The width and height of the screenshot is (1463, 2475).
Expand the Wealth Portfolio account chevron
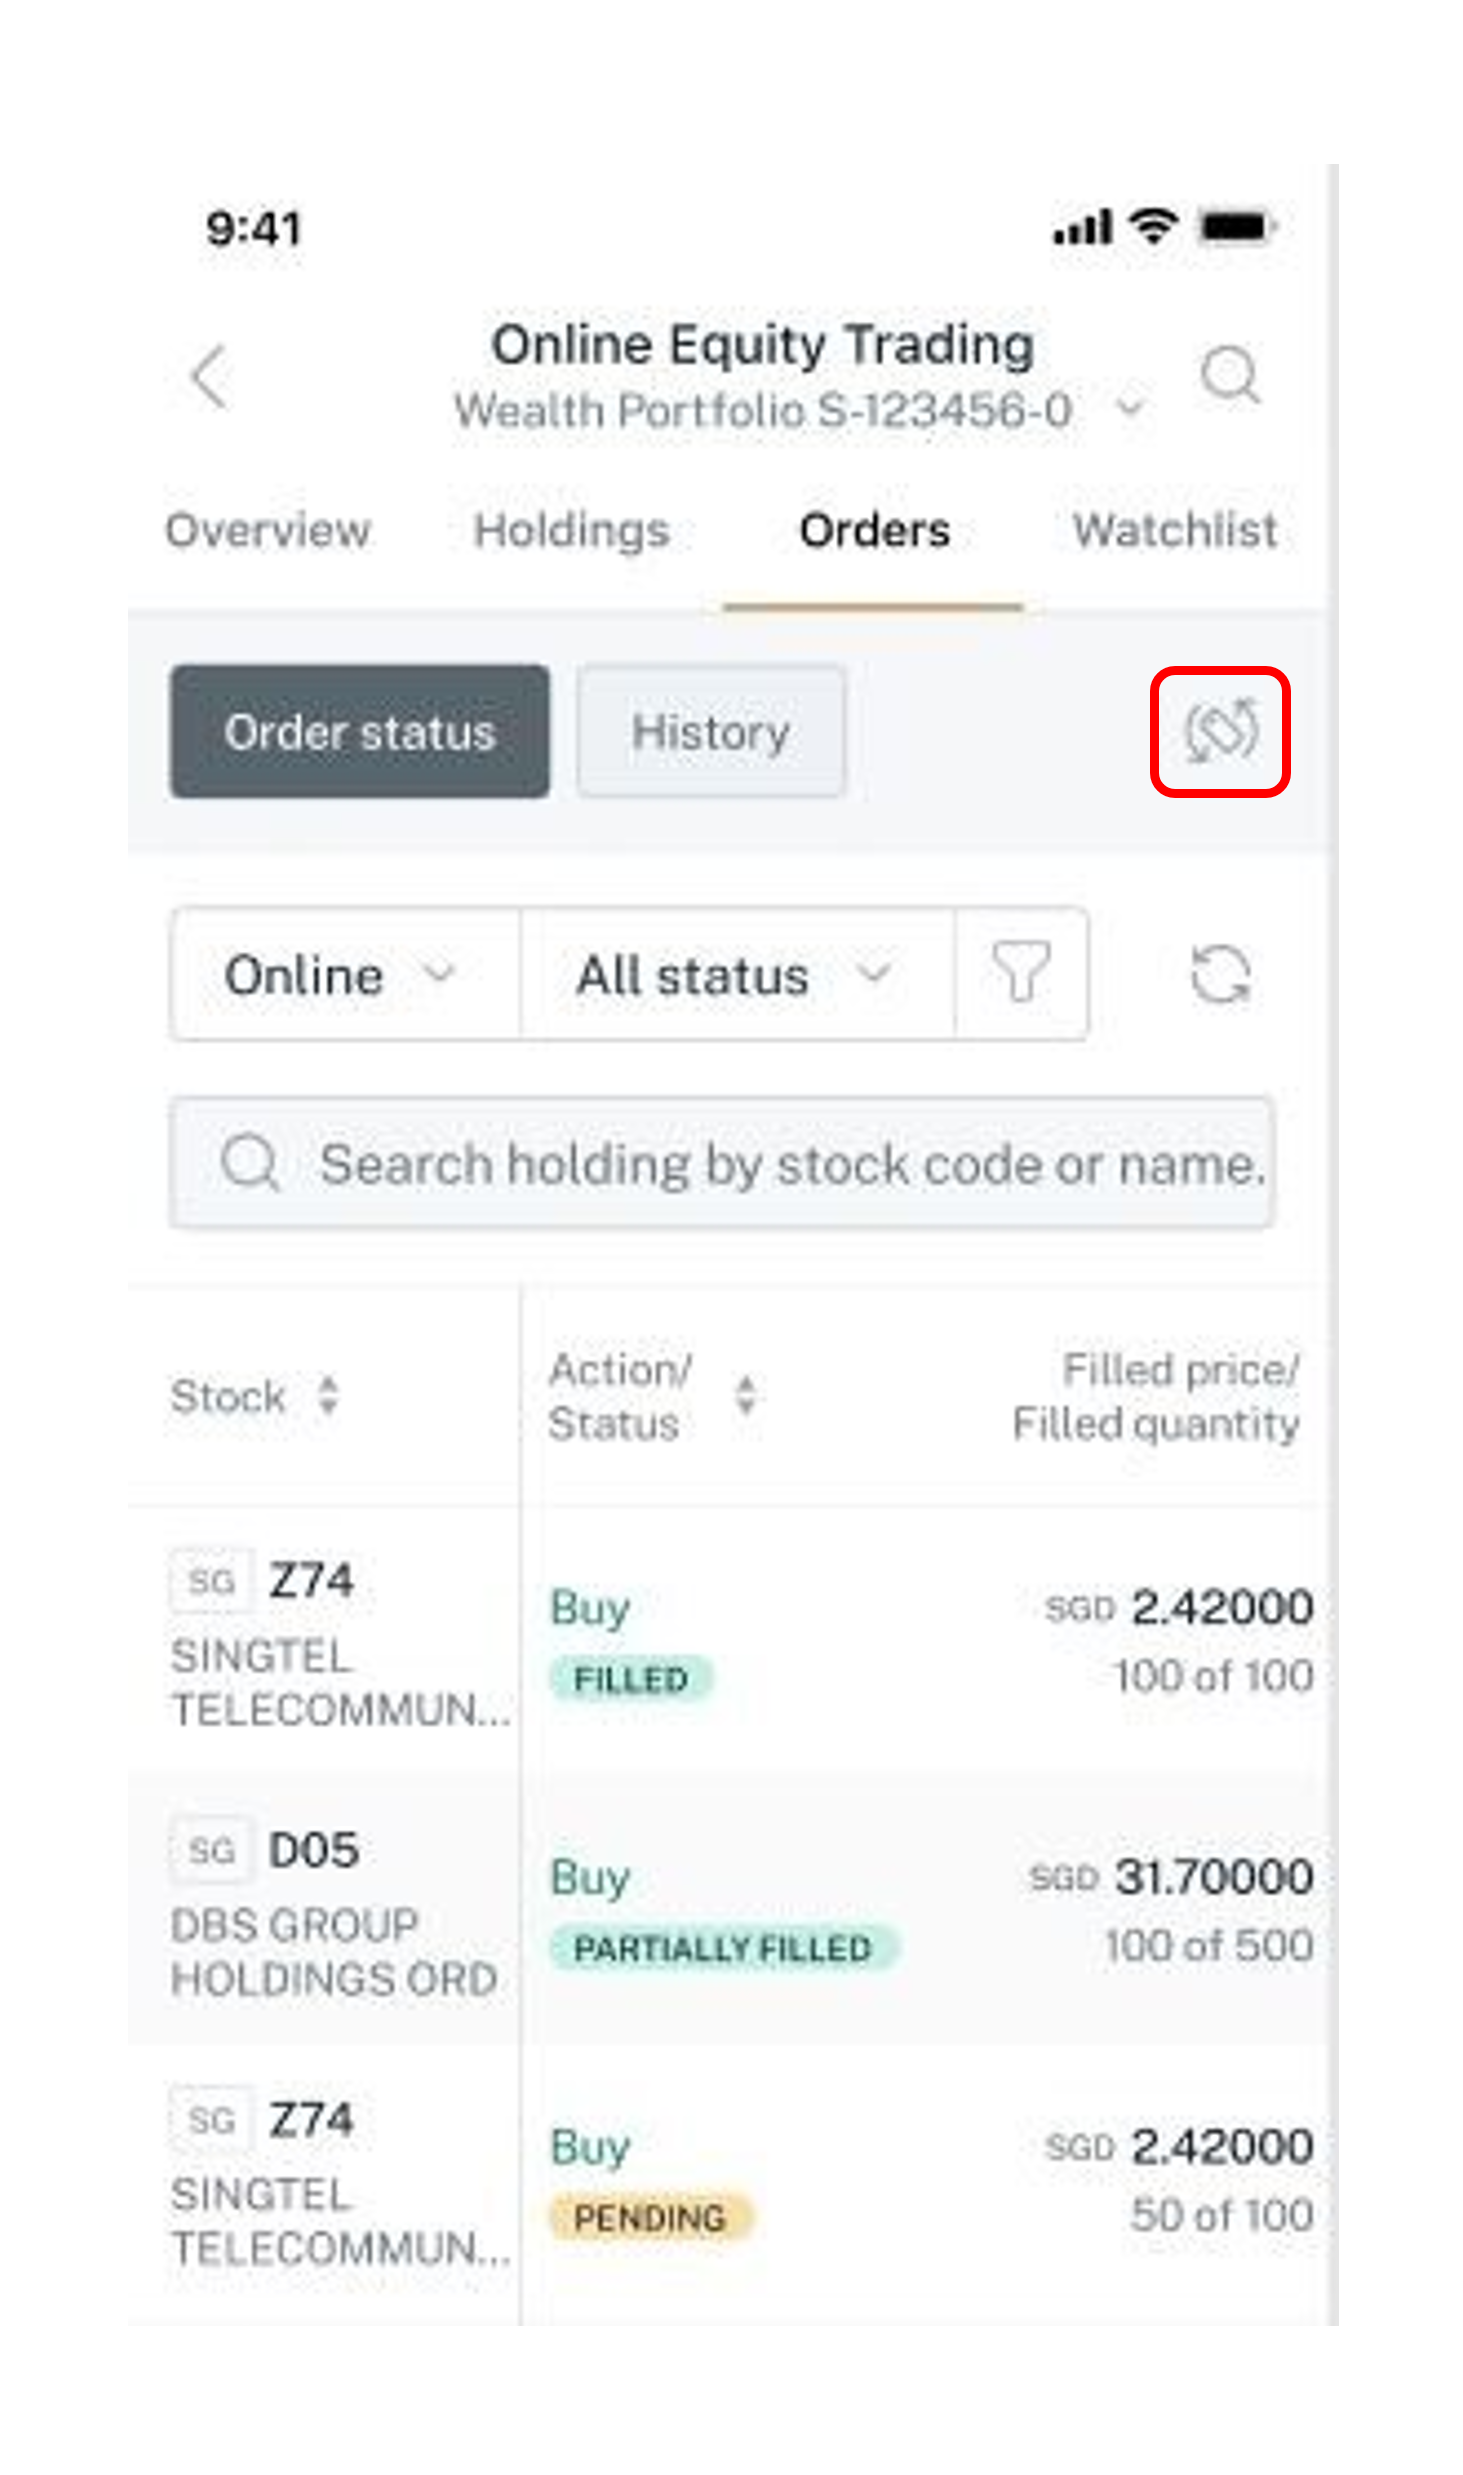(x=1129, y=408)
